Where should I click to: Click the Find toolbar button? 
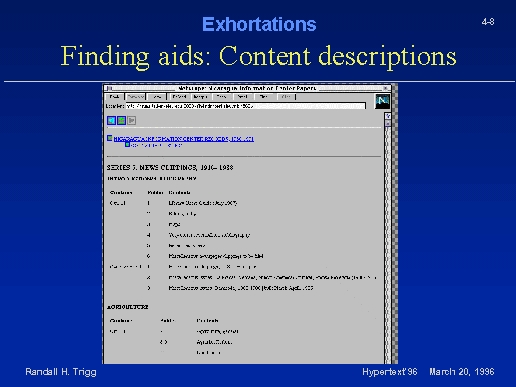point(264,97)
